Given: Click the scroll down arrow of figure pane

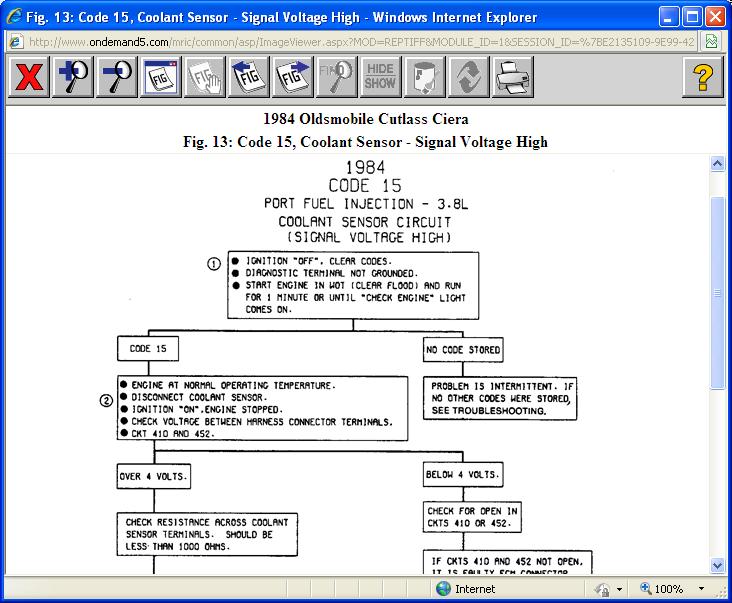Looking at the screenshot, I should click(x=718, y=566).
